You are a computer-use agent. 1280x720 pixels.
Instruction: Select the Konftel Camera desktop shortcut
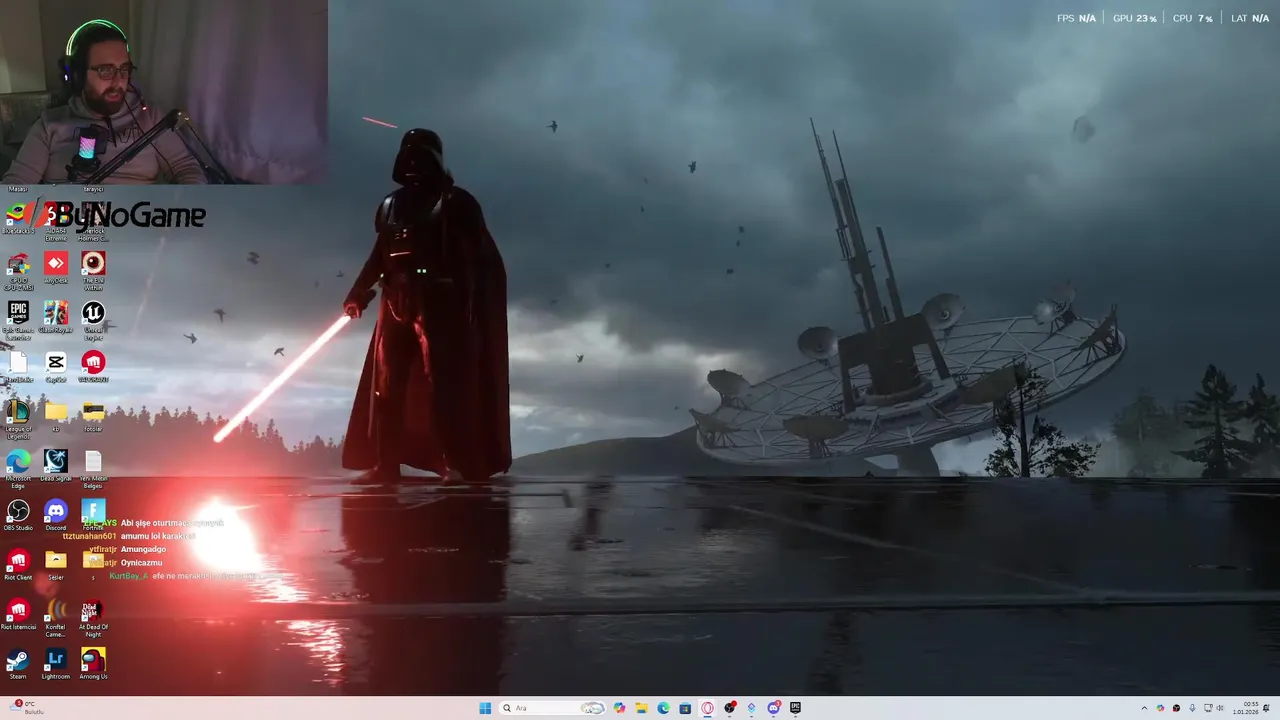click(56, 618)
